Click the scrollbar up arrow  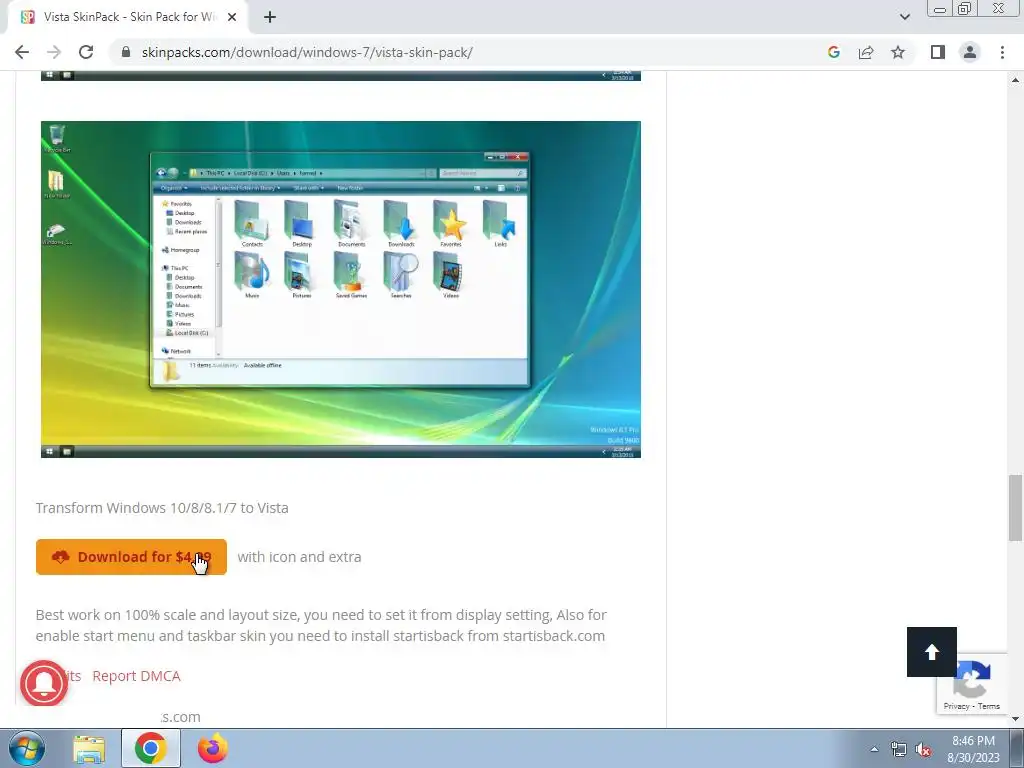1015,80
